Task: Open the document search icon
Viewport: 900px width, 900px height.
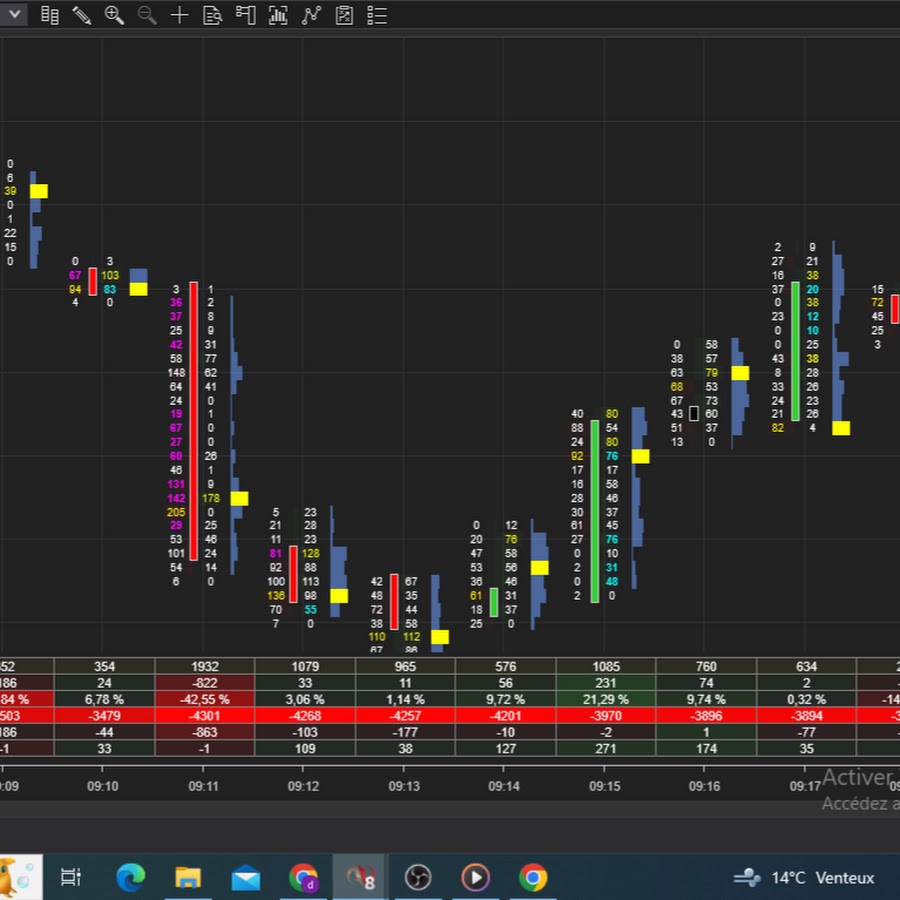Action: [212, 15]
